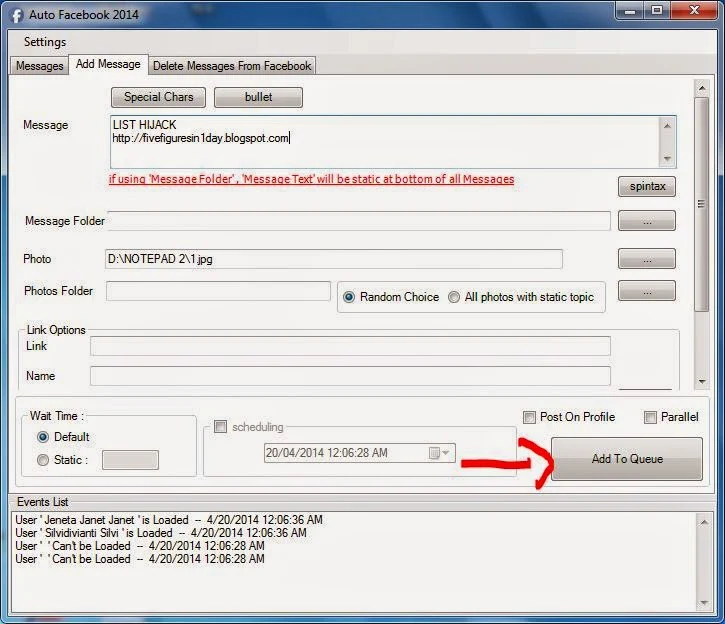Click the Link input field

click(x=350, y=346)
